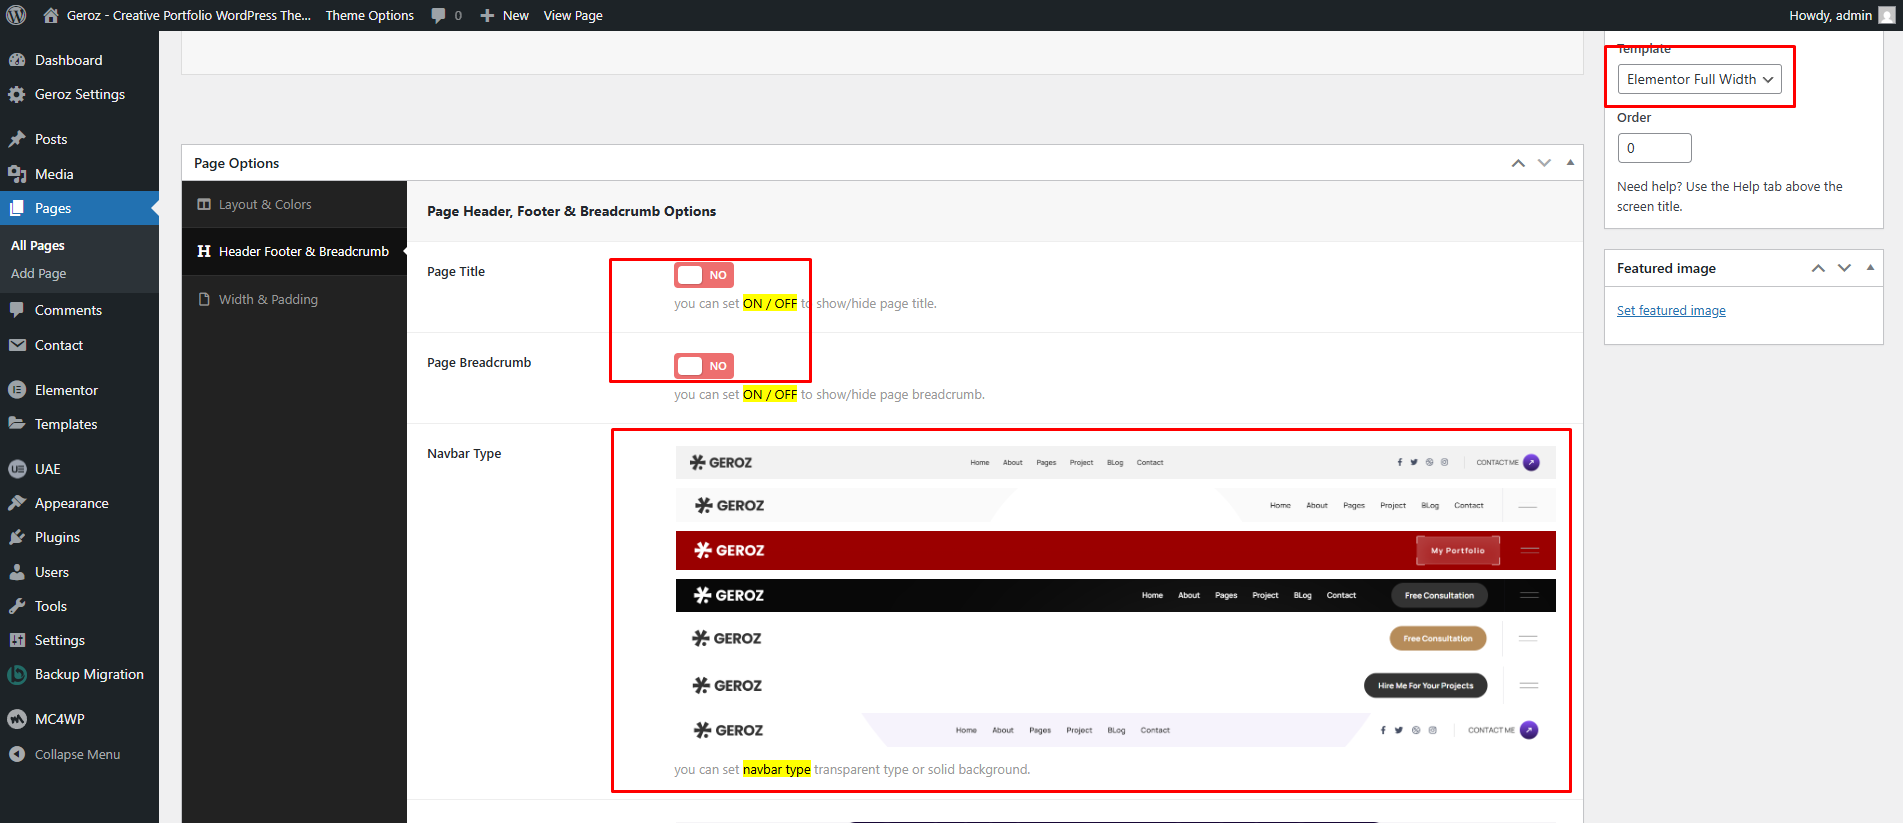This screenshot has width=1903, height=823.
Task: Open the Plugins icon in sidebar
Action: (17, 537)
